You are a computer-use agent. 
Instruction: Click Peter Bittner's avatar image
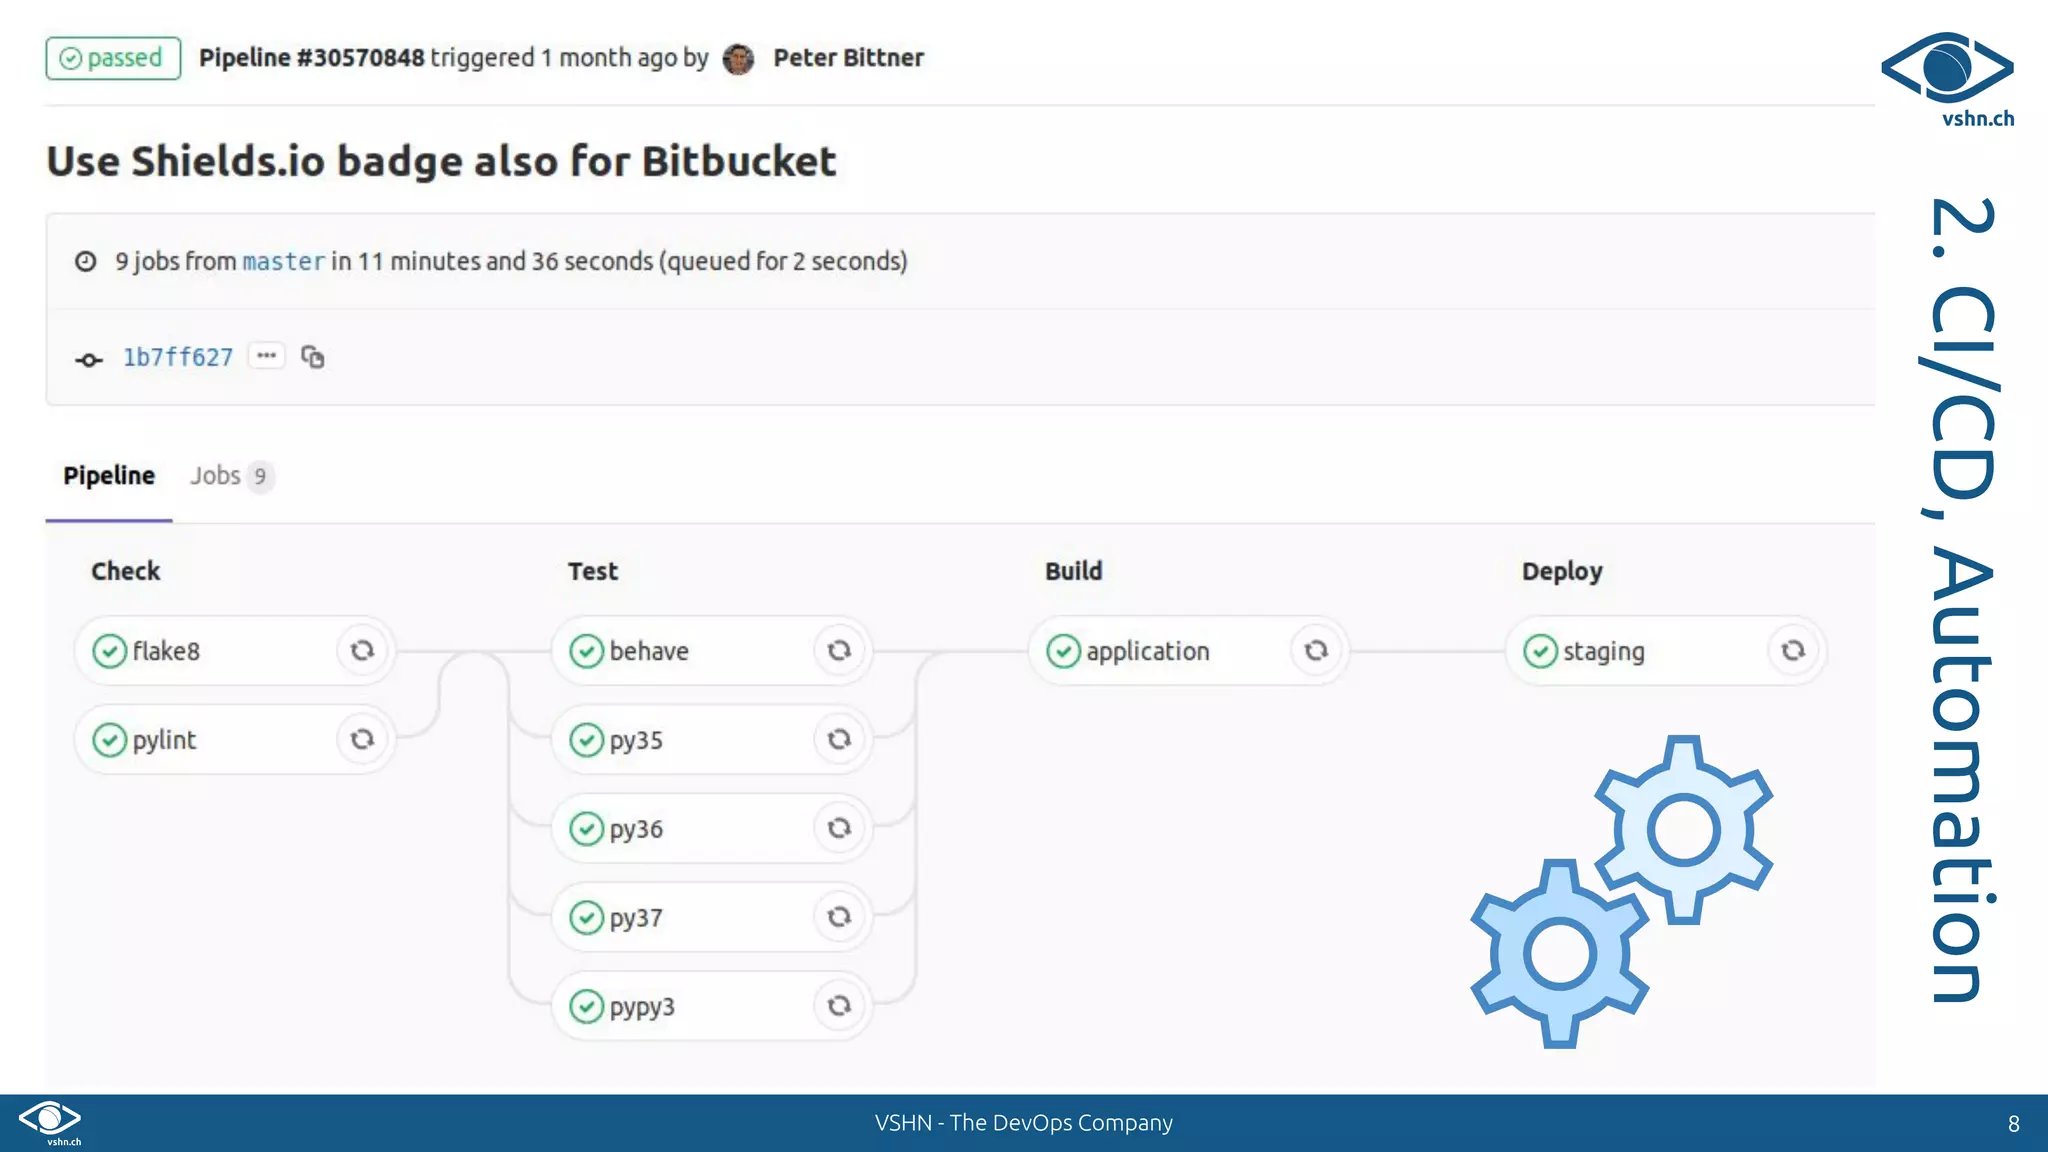(x=738, y=59)
